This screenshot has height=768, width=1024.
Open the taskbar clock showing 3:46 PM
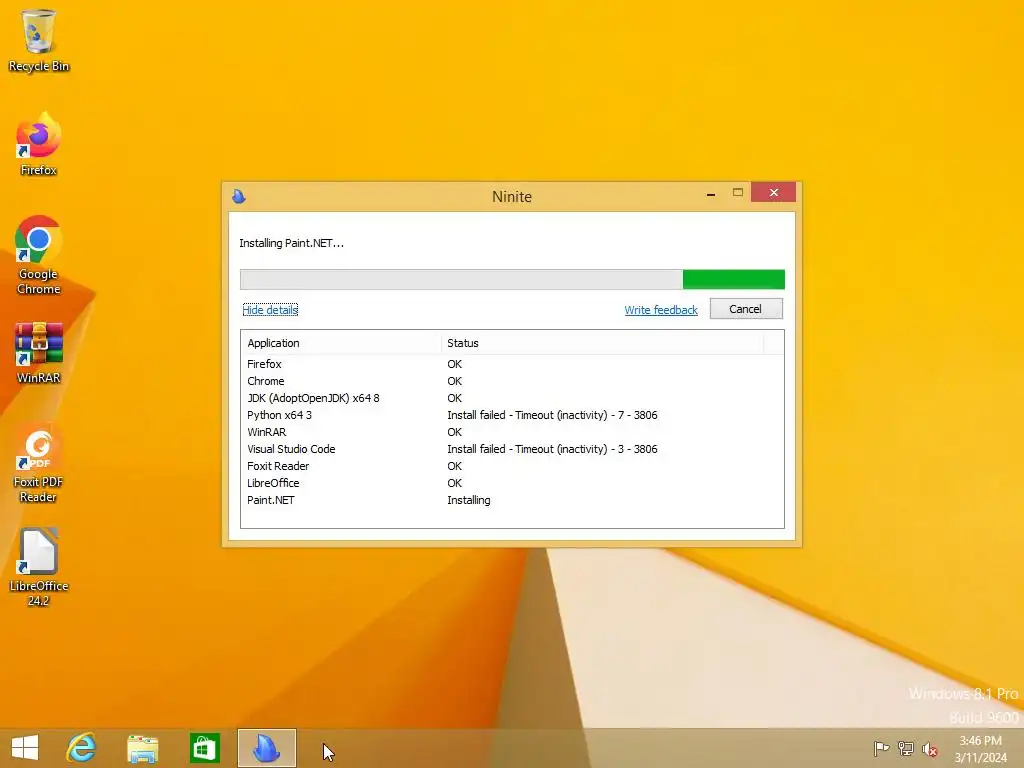pos(980,749)
